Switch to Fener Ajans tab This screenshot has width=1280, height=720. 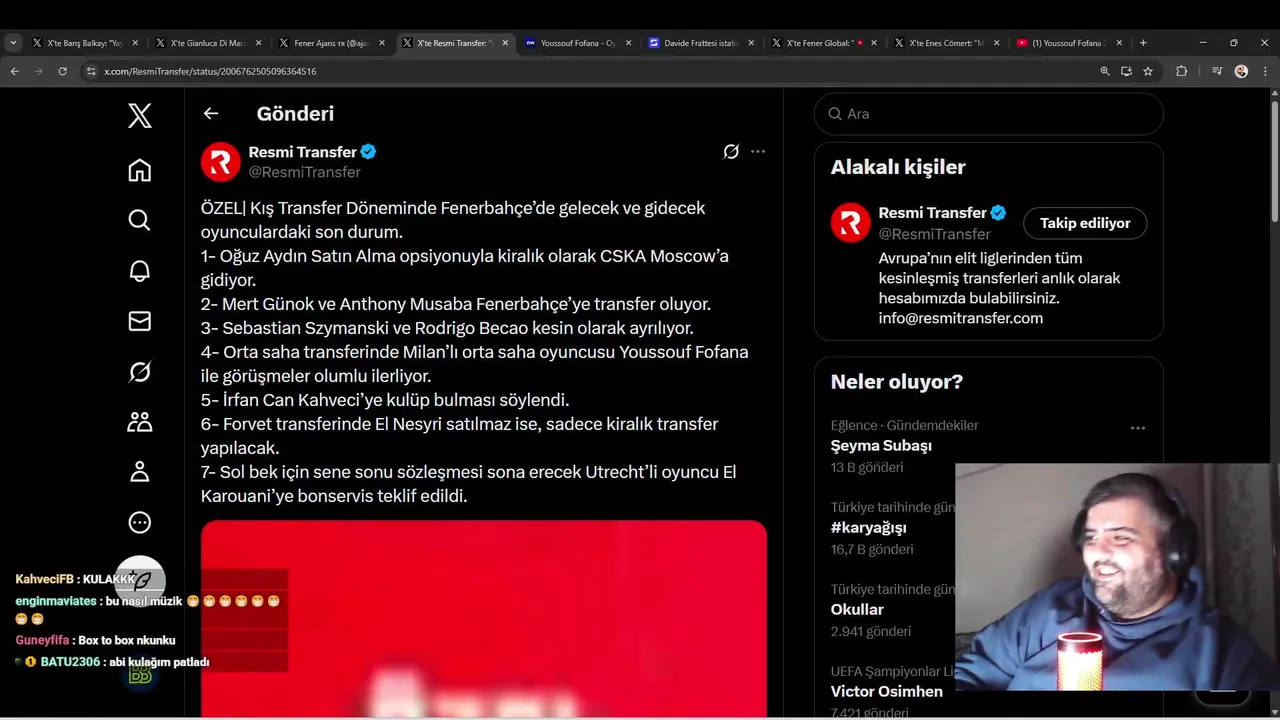click(331, 43)
